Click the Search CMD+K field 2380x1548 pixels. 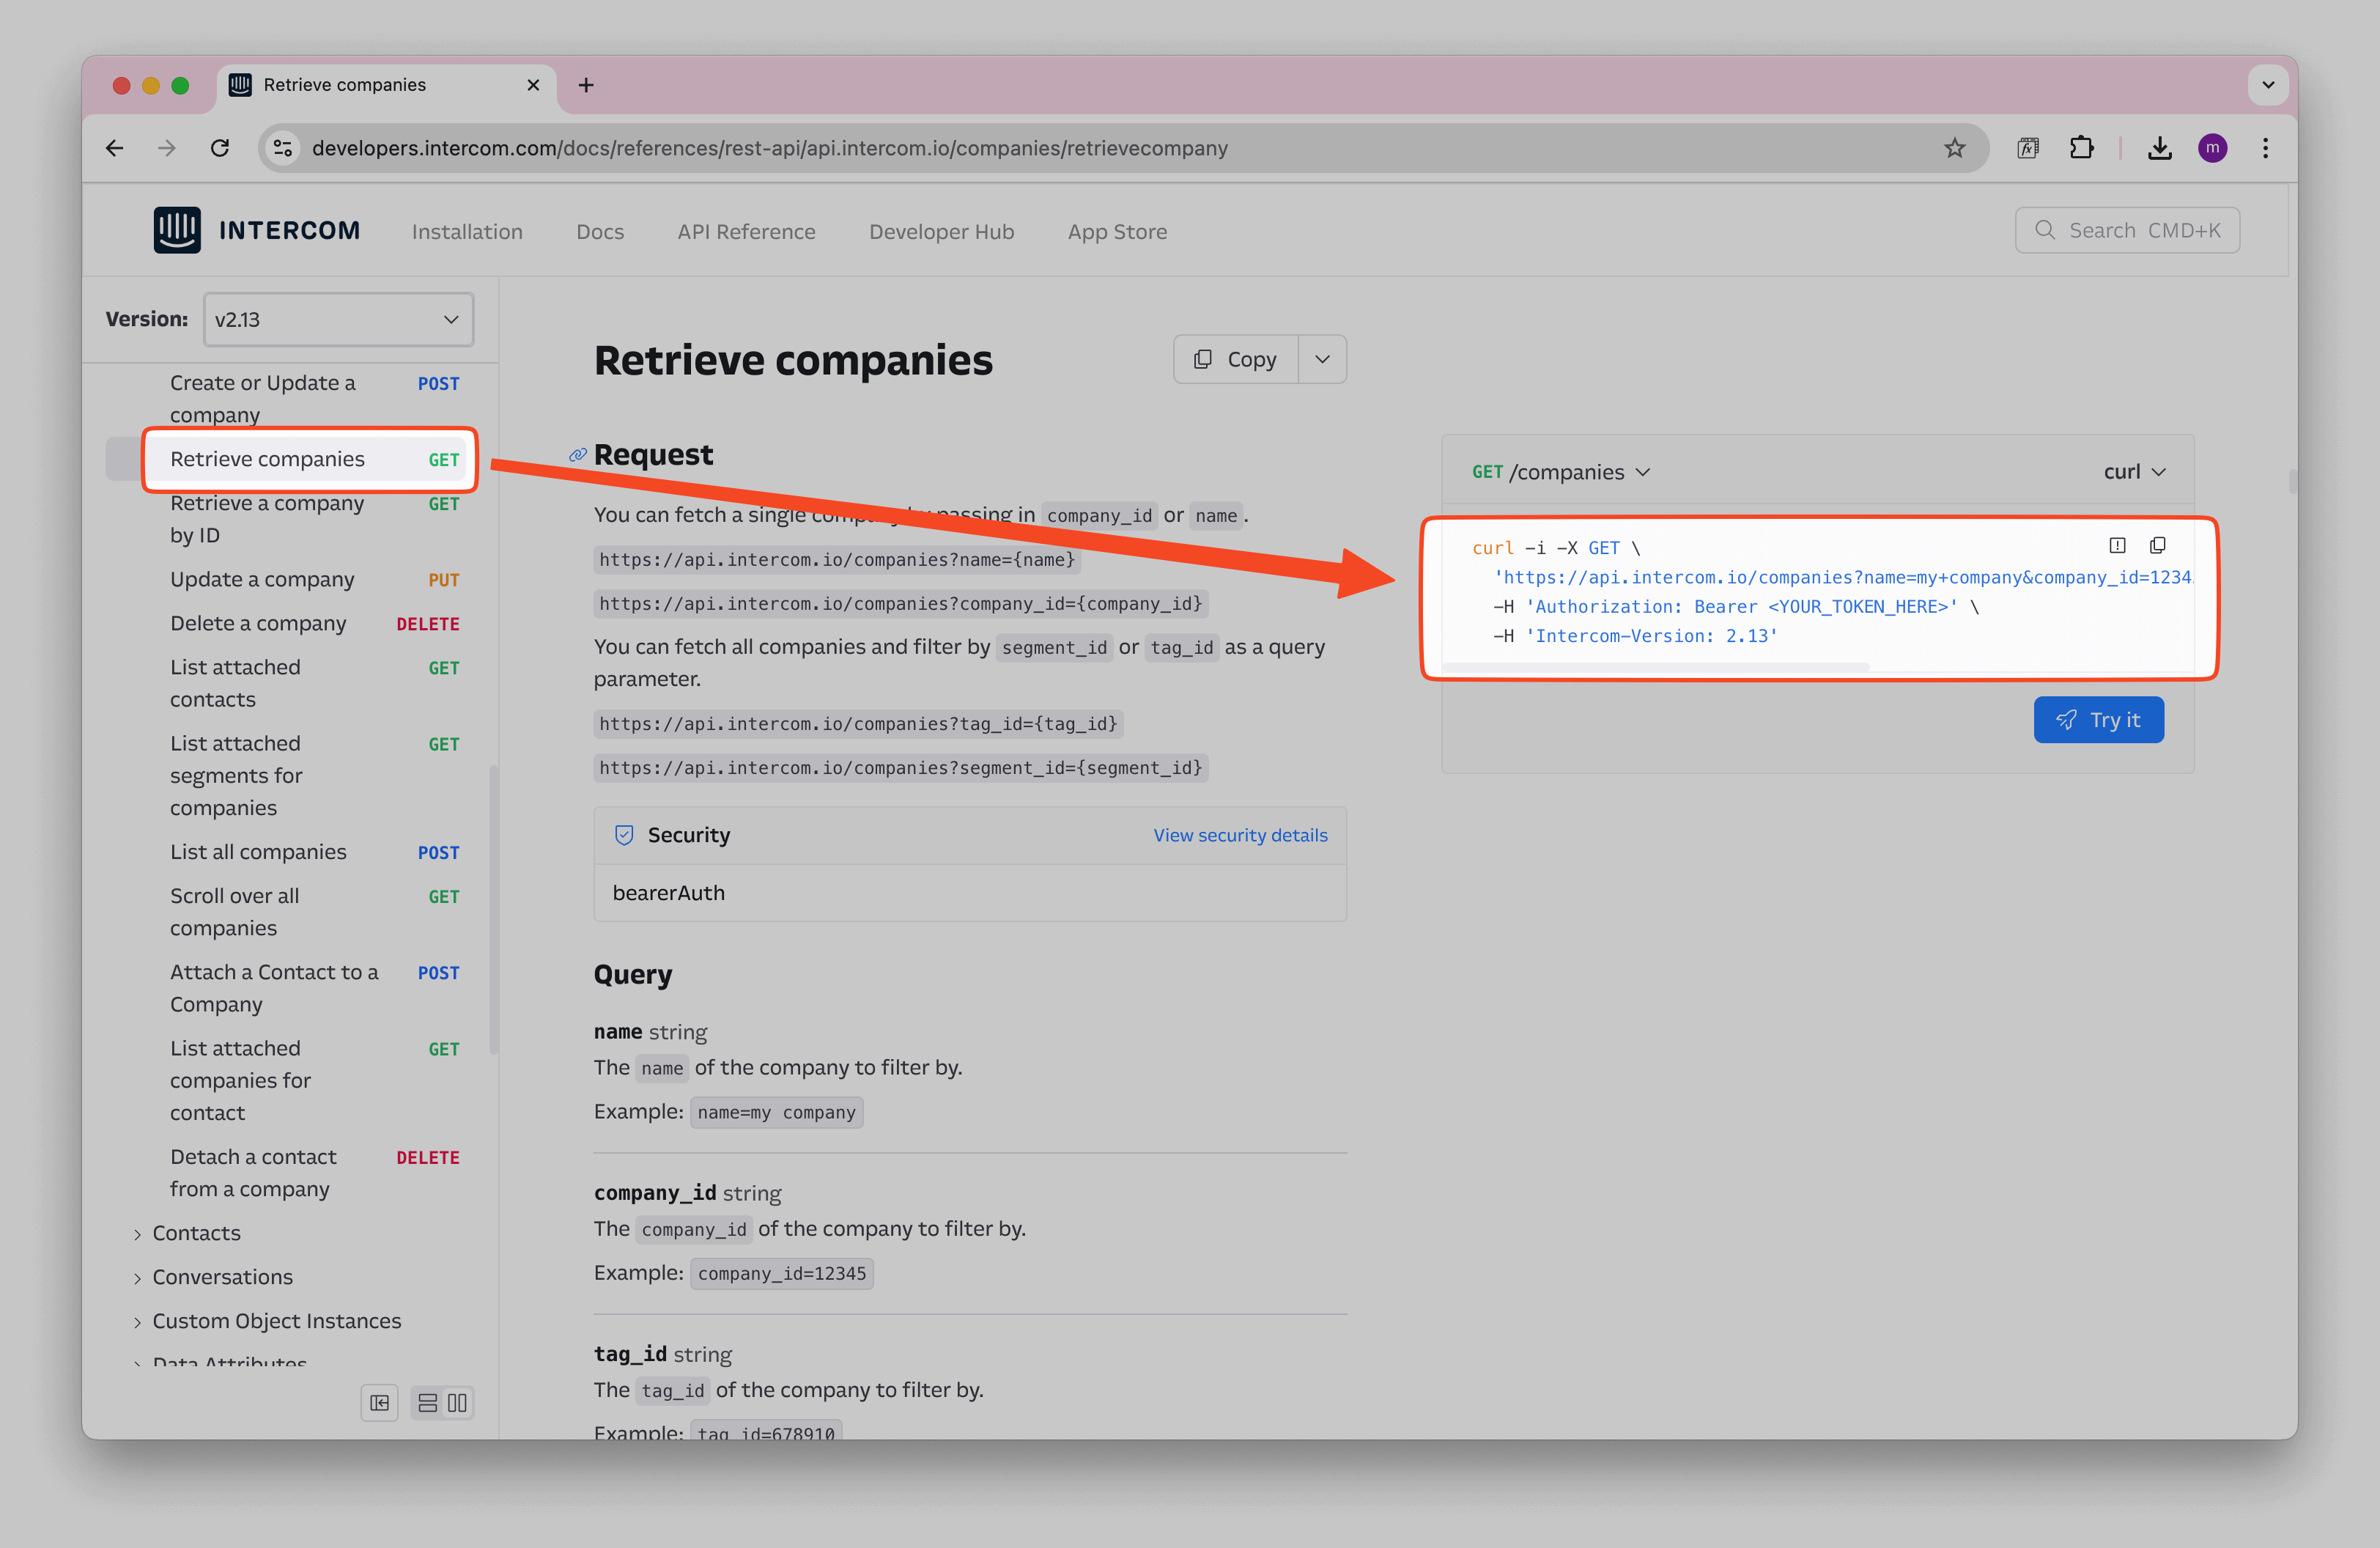tap(2126, 230)
